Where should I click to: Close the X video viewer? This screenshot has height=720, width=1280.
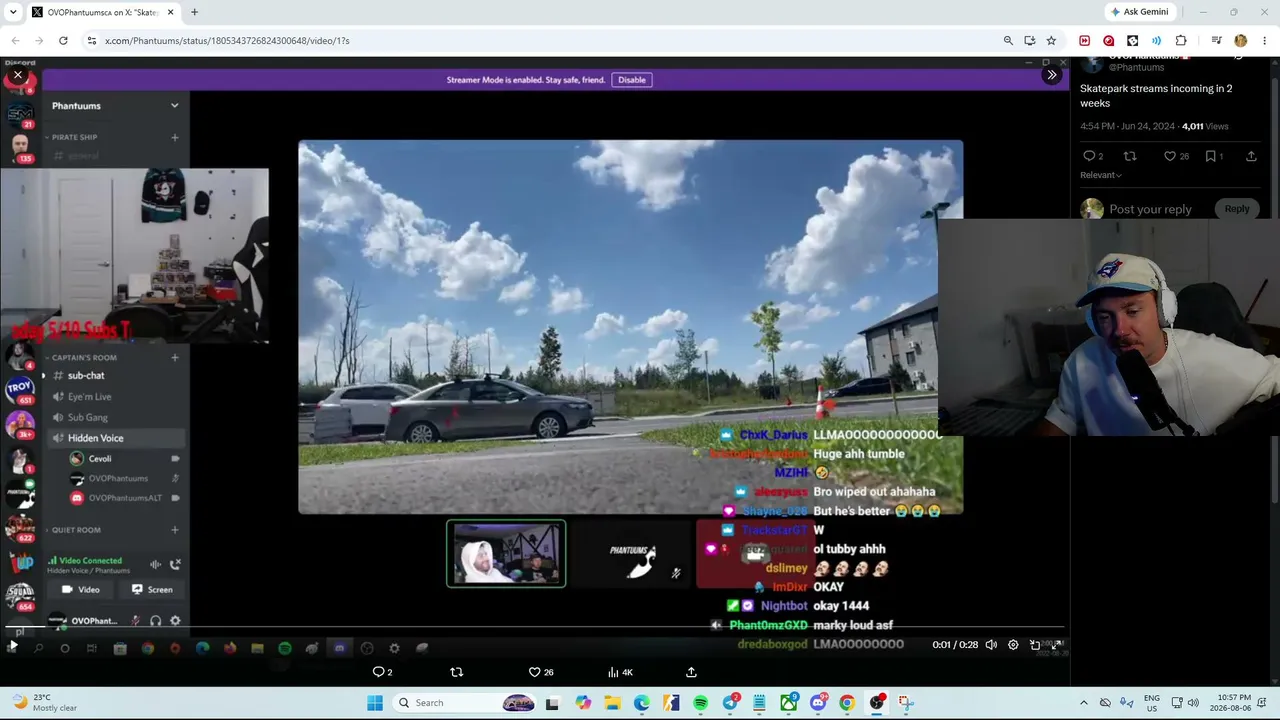[x=17, y=75]
